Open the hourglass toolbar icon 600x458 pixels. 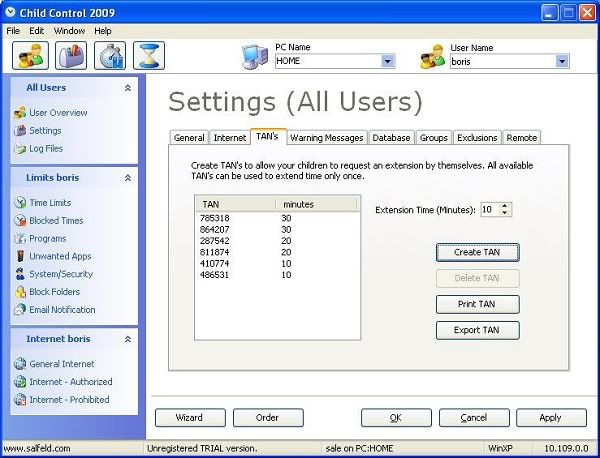[149, 56]
